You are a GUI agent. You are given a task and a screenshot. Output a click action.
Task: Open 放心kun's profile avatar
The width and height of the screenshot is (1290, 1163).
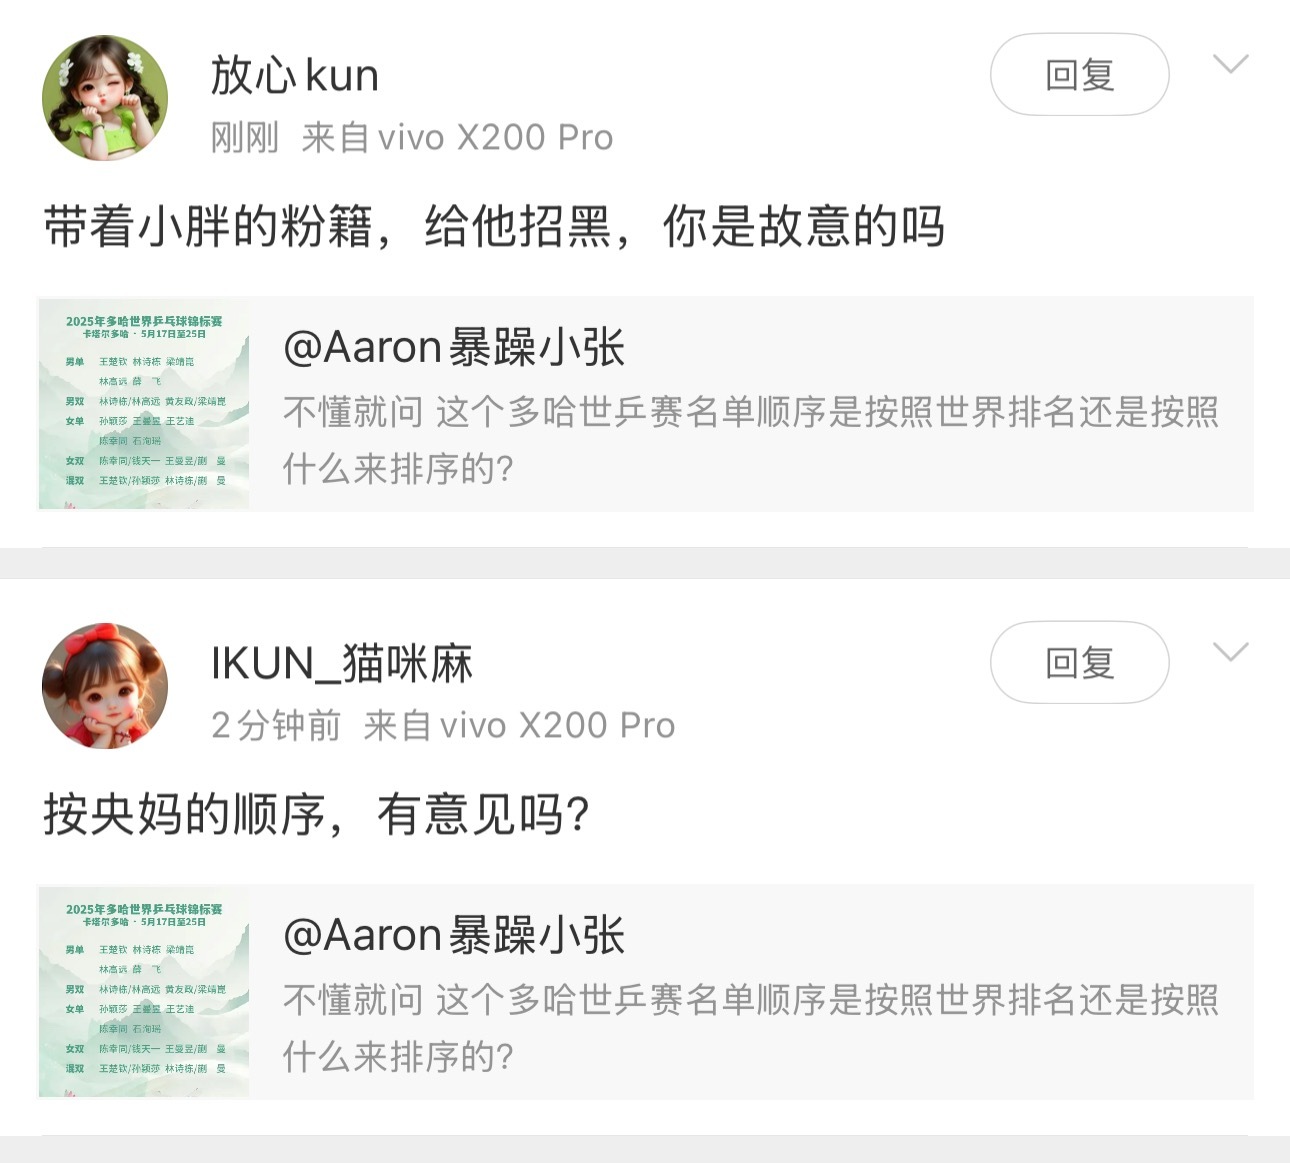[105, 98]
